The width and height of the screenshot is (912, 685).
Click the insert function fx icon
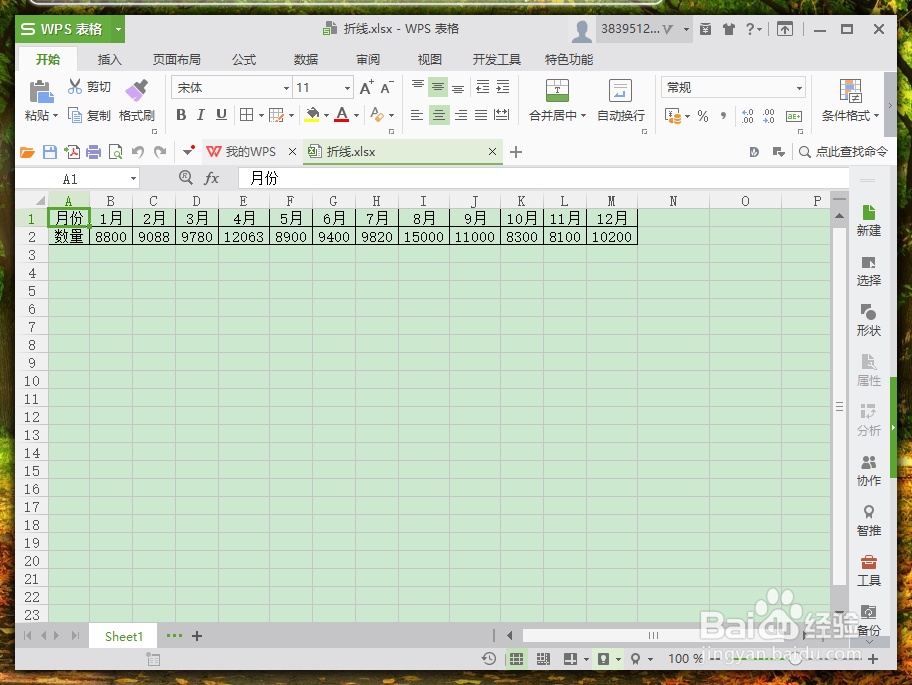[x=212, y=178]
